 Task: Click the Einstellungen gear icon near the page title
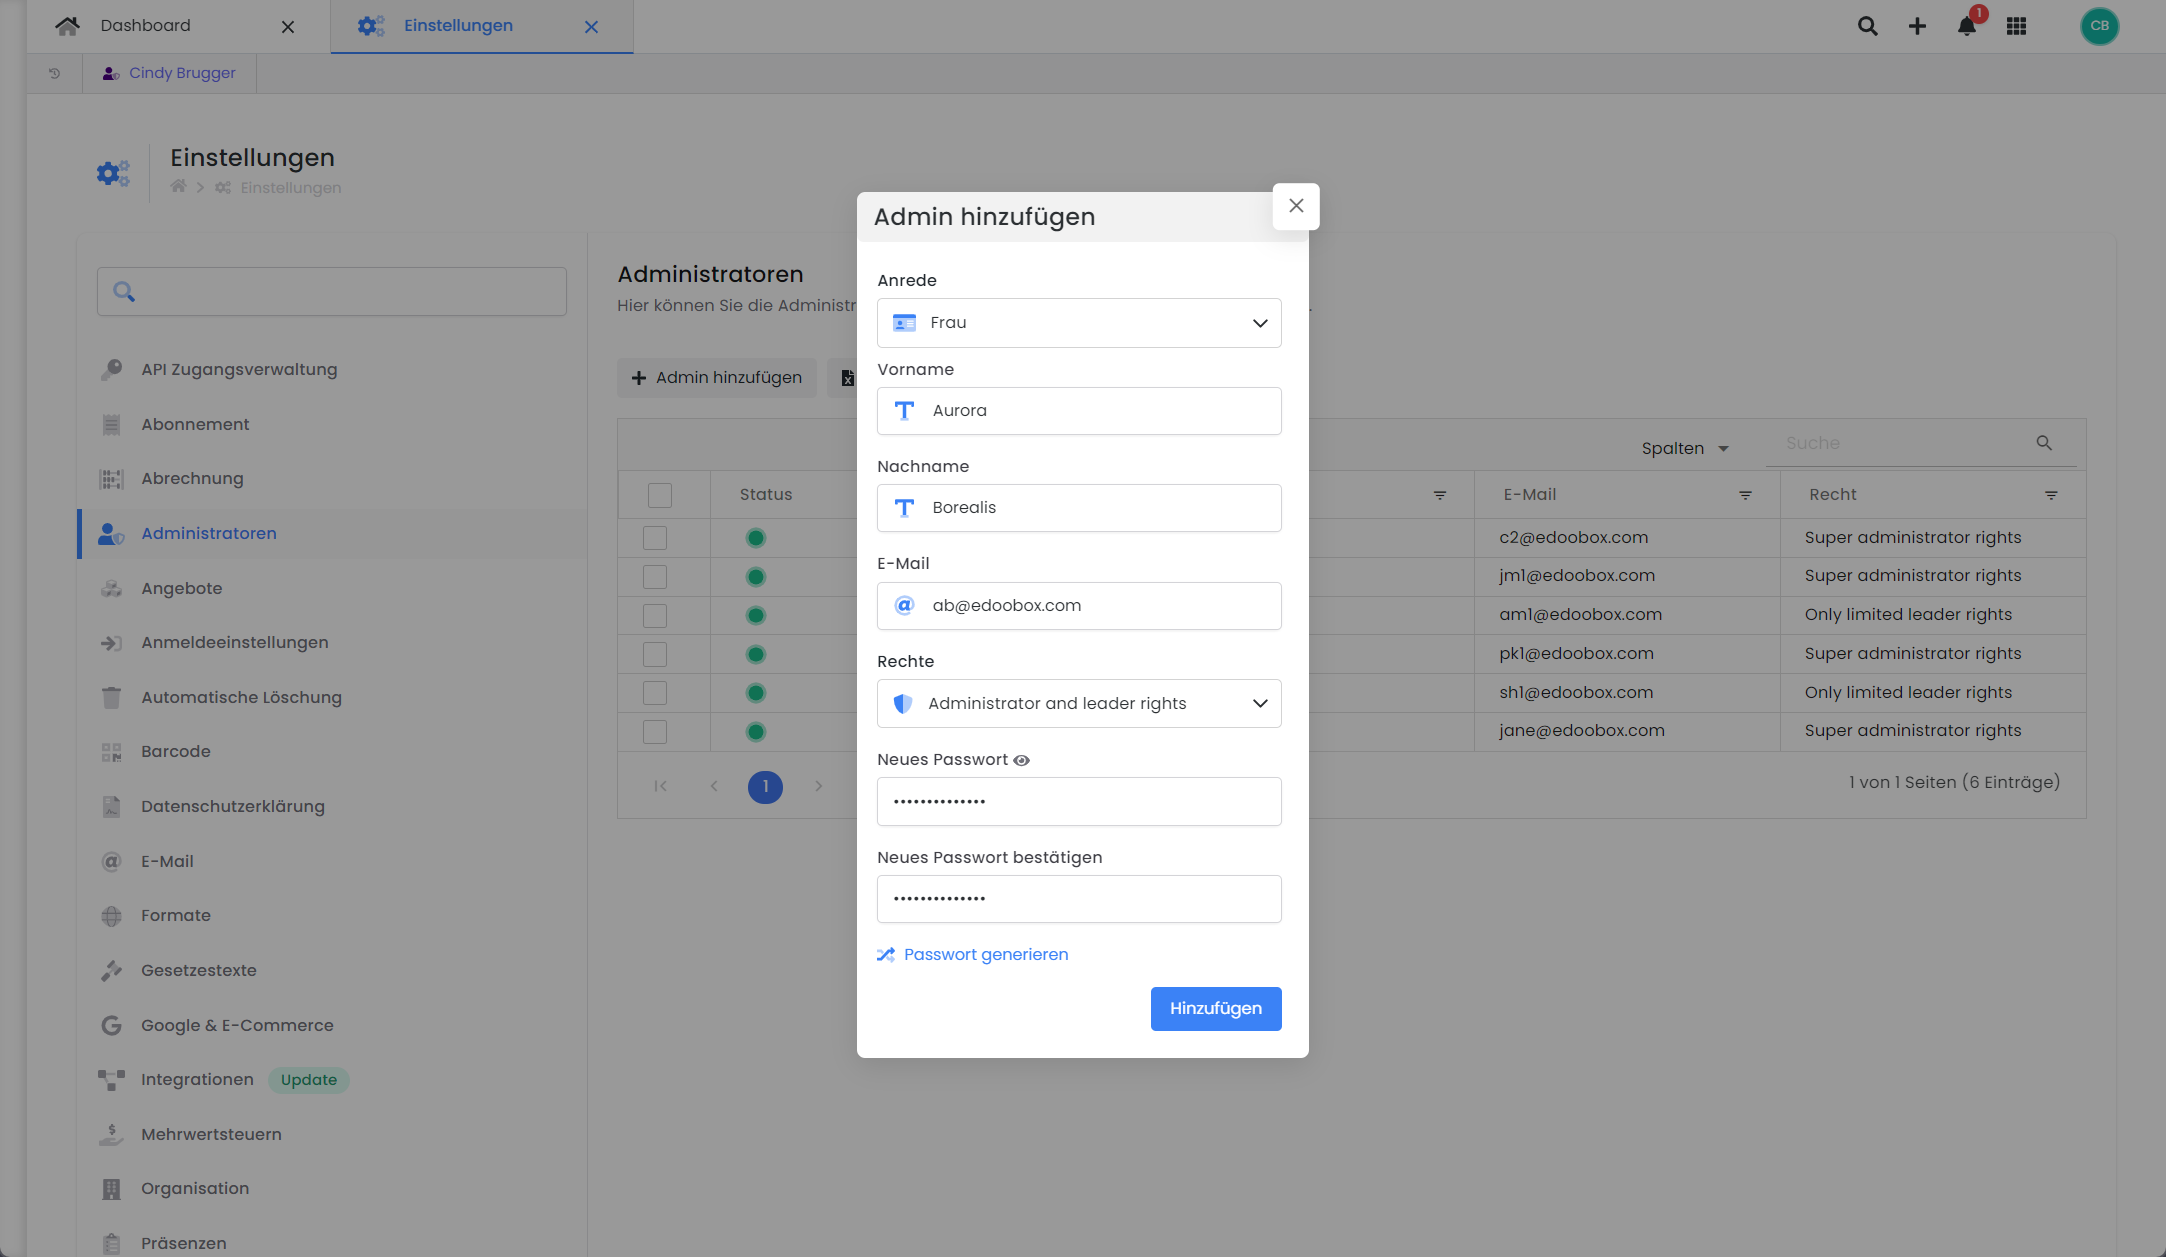pyautogui.click(x=113, y=172)
